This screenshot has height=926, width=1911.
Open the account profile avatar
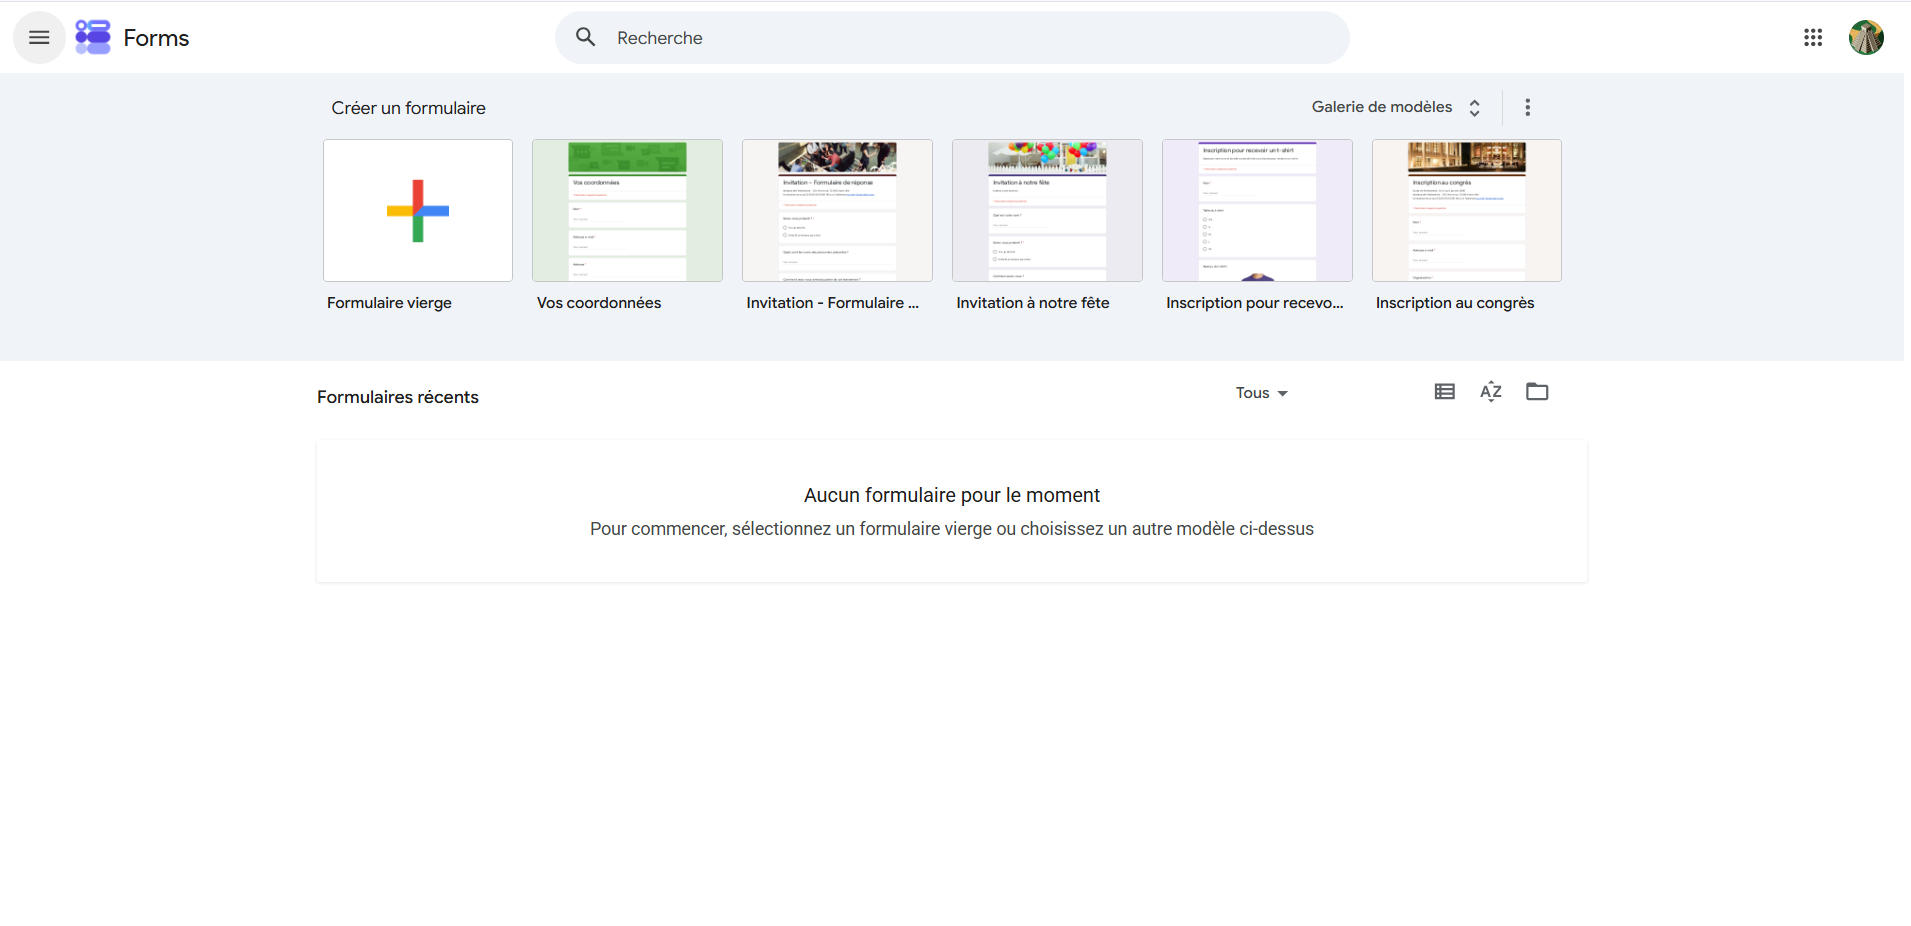(x=1866, y=38)
